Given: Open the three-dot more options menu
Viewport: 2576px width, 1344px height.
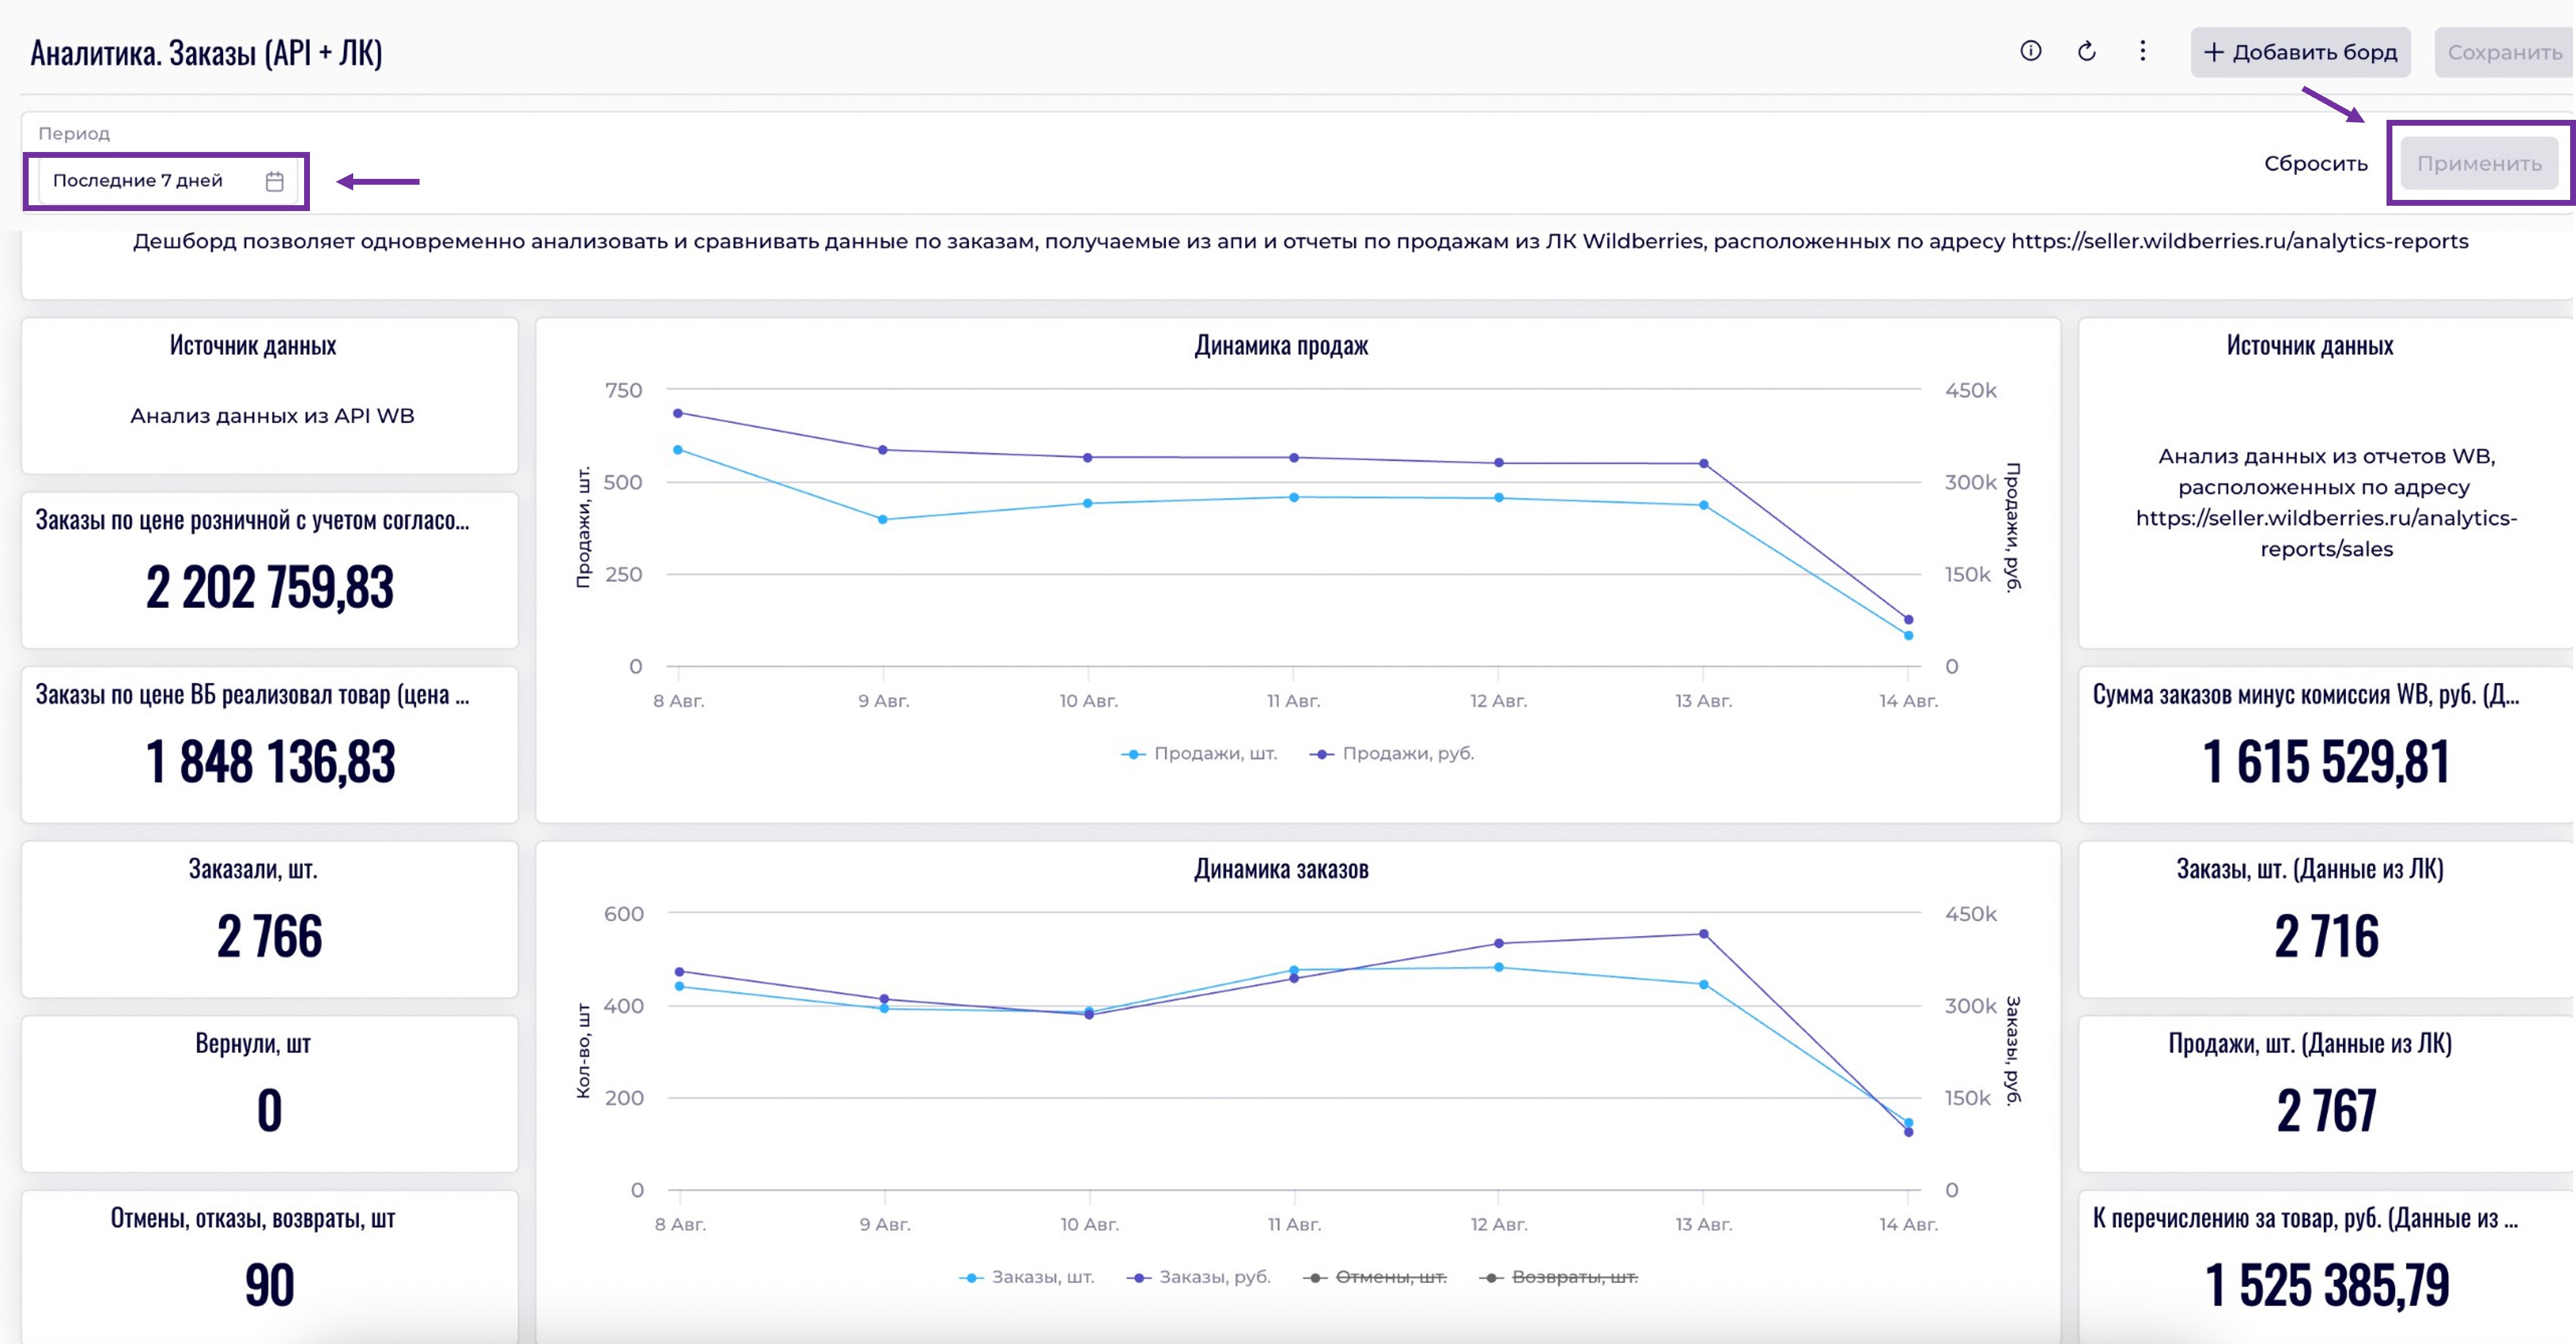Looking at the screenshot, I should pyautogui.click(x=2142, y=51).
